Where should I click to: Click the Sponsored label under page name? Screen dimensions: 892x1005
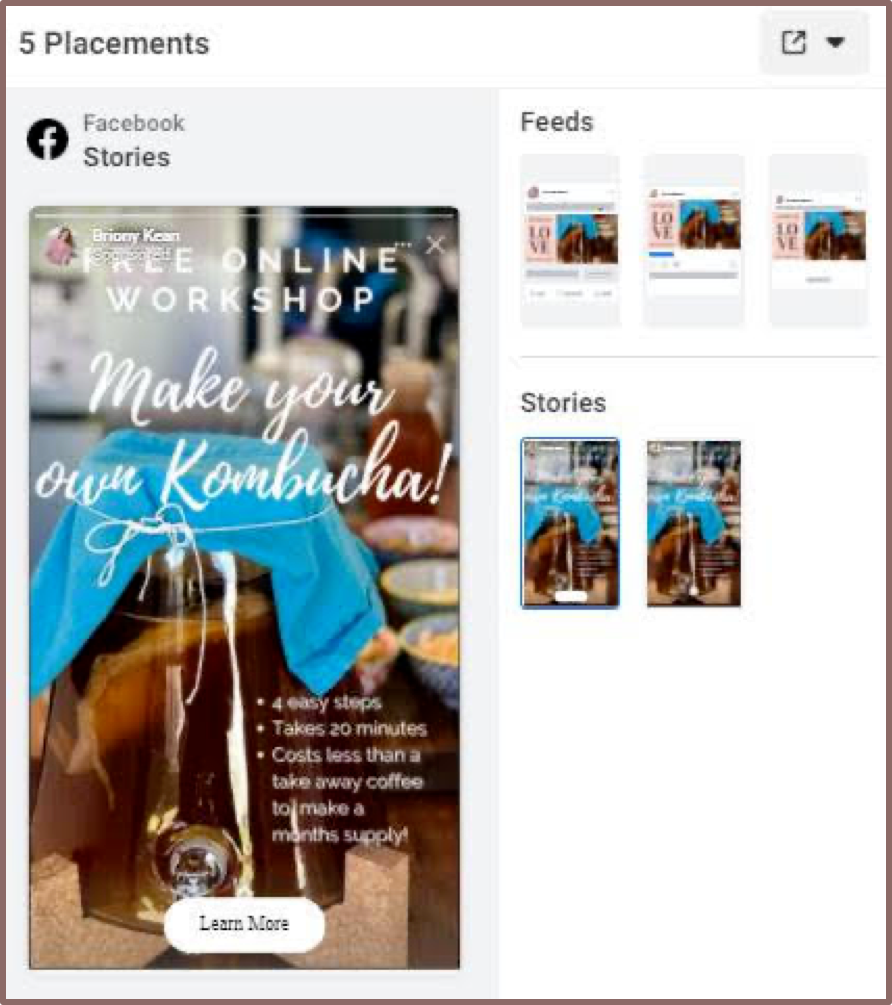pos(131,254)
